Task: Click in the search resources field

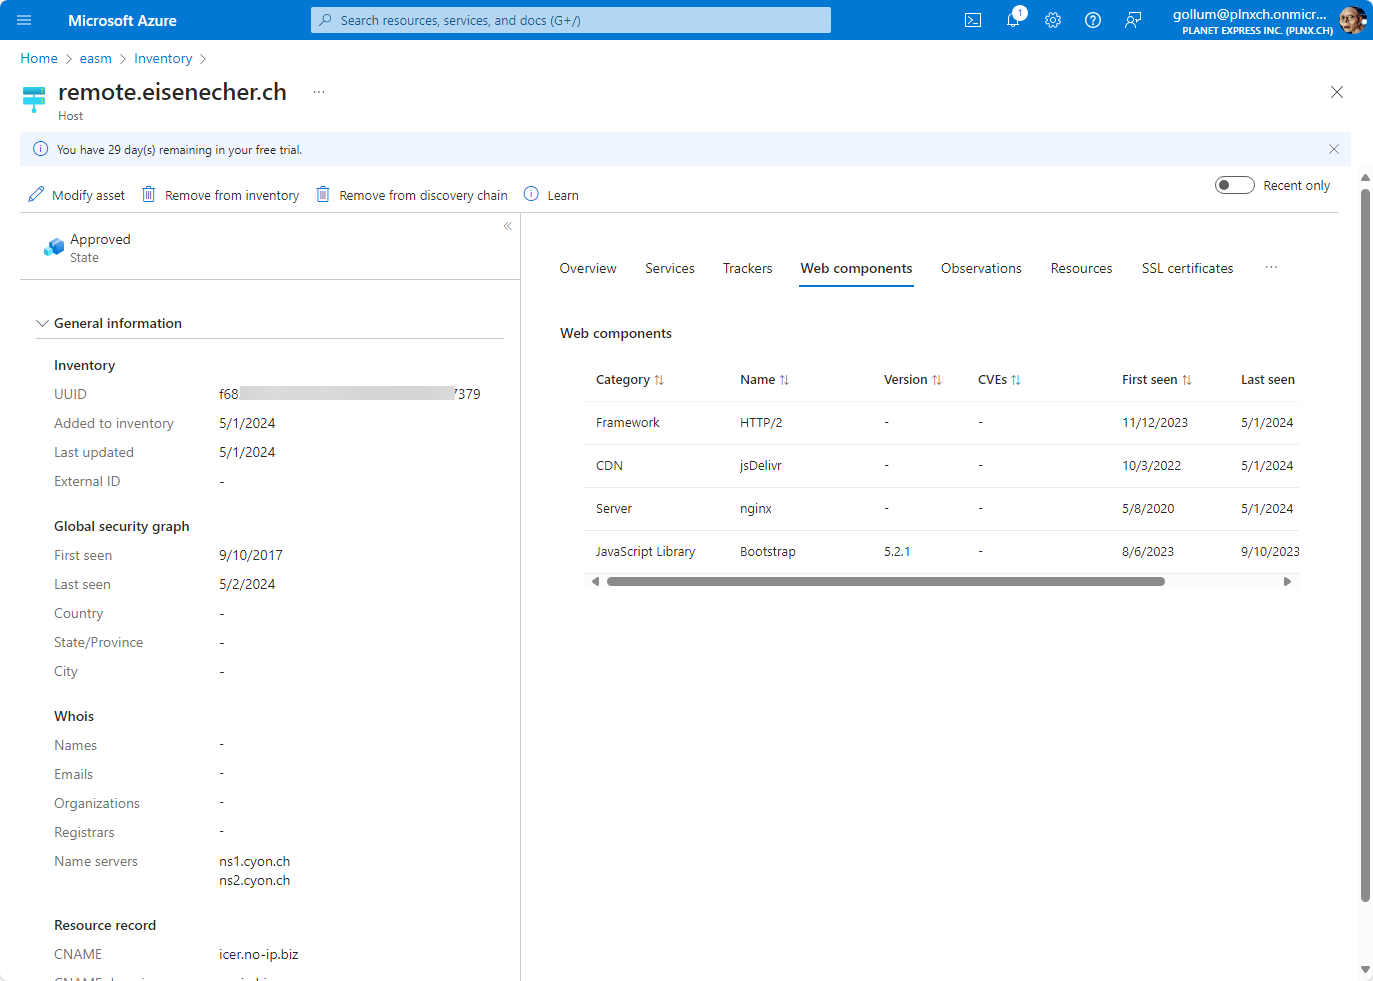Action: pyautogui.click(x=570, y=20)
